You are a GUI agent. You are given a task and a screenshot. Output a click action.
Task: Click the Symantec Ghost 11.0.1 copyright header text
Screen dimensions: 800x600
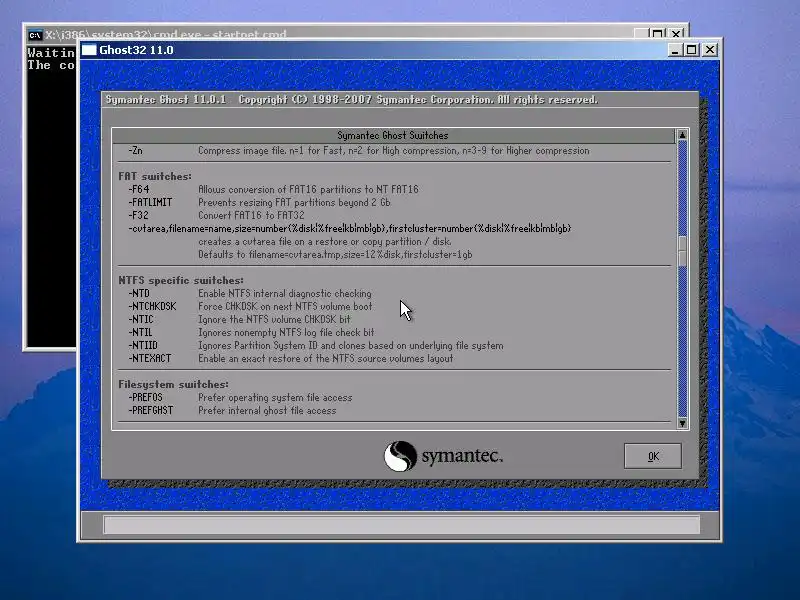pos(352,99)
